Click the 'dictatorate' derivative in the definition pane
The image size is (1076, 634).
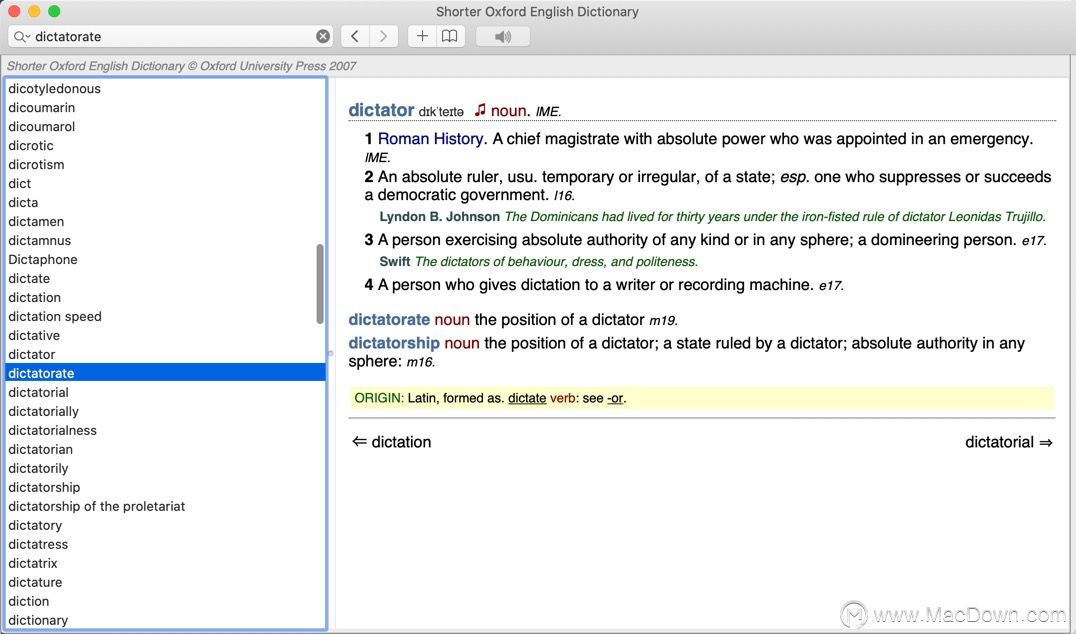389,320
